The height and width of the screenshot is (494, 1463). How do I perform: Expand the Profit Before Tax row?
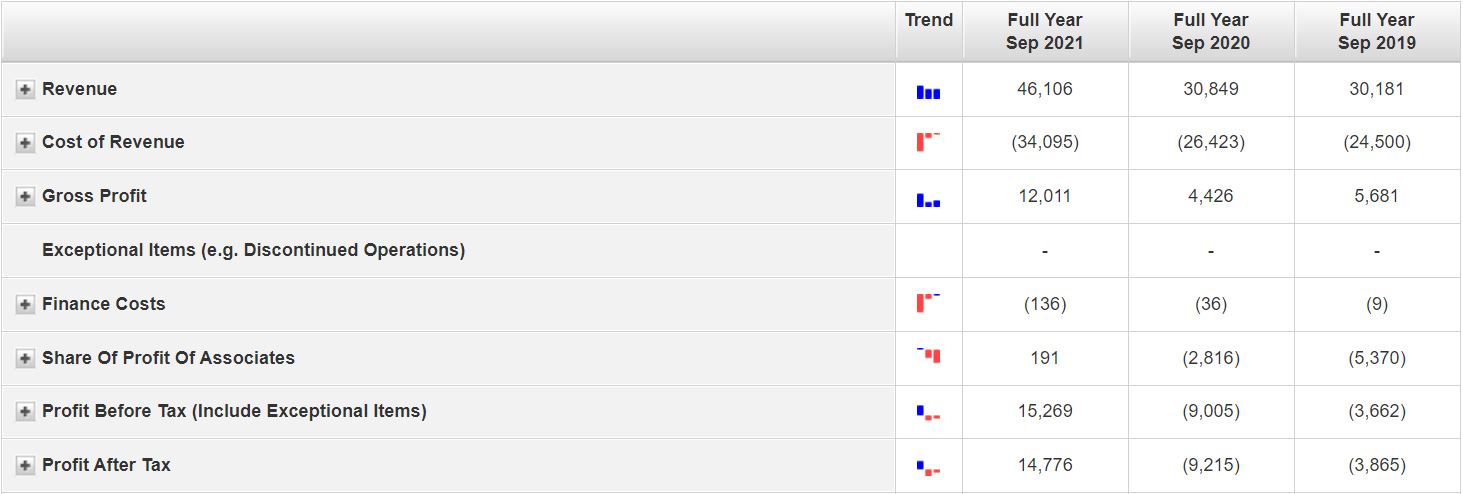pos(25,412)
